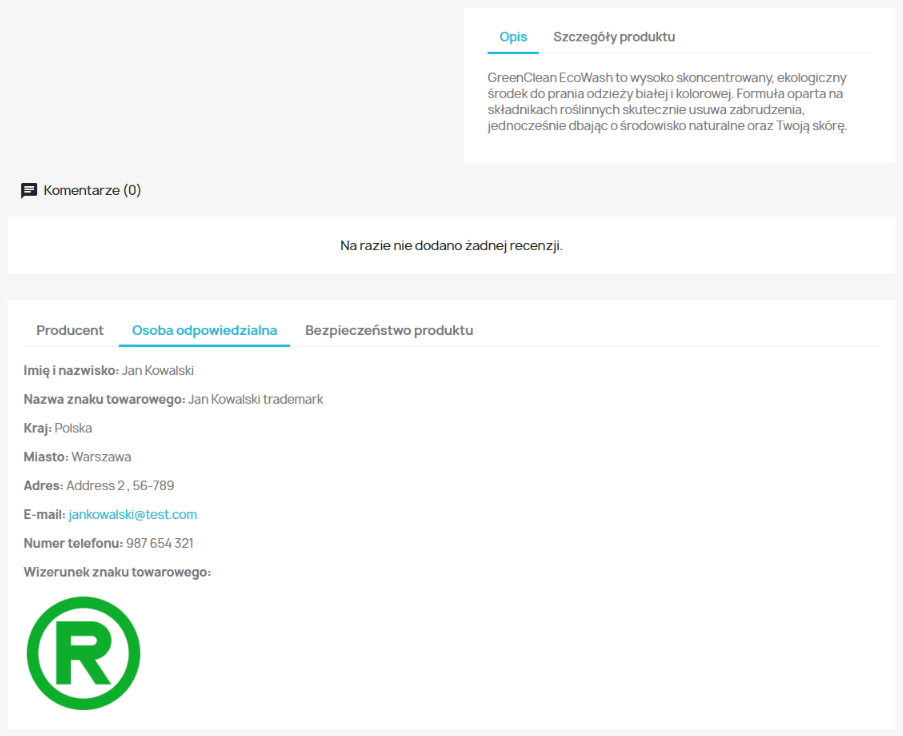Open the Osoba odpowiedzialna tab
The image size is (903, 736).
point(204,330)
